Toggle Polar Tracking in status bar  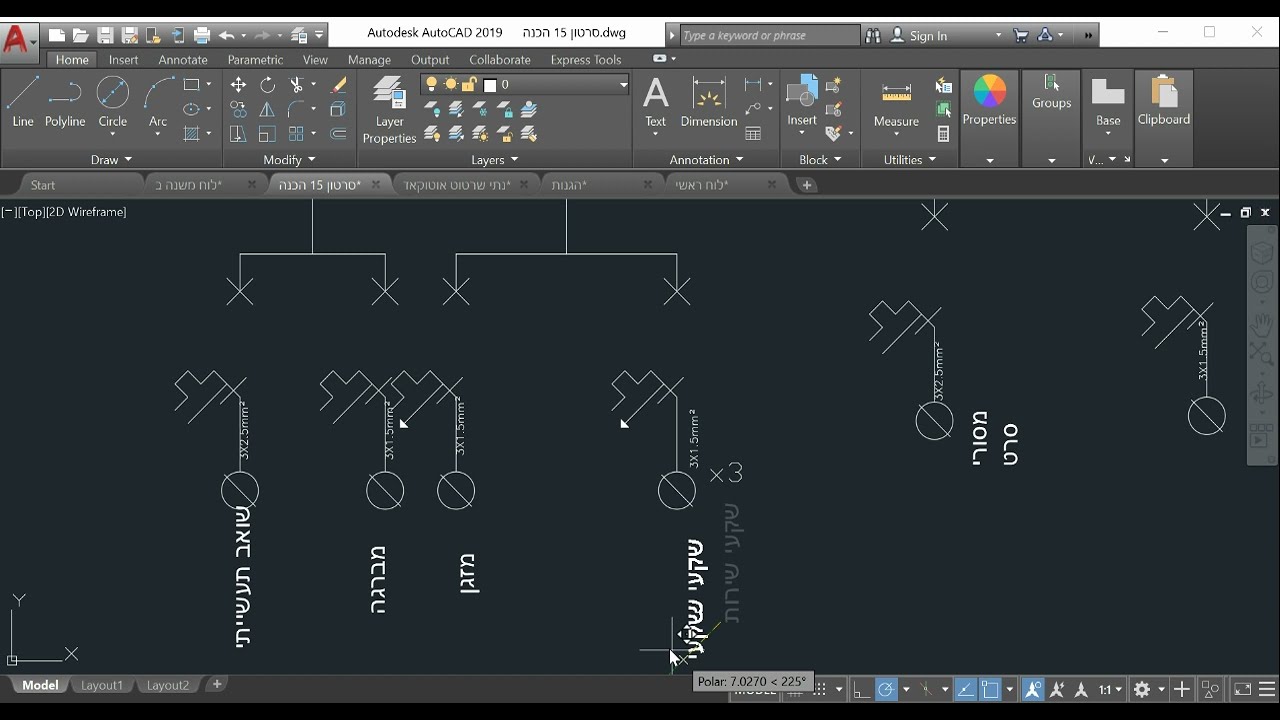[886, 689]
